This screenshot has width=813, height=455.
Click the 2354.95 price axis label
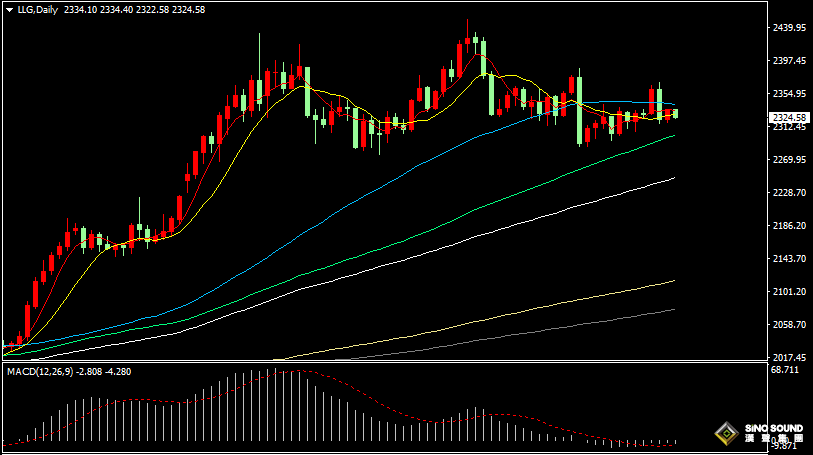click(788, 94)
